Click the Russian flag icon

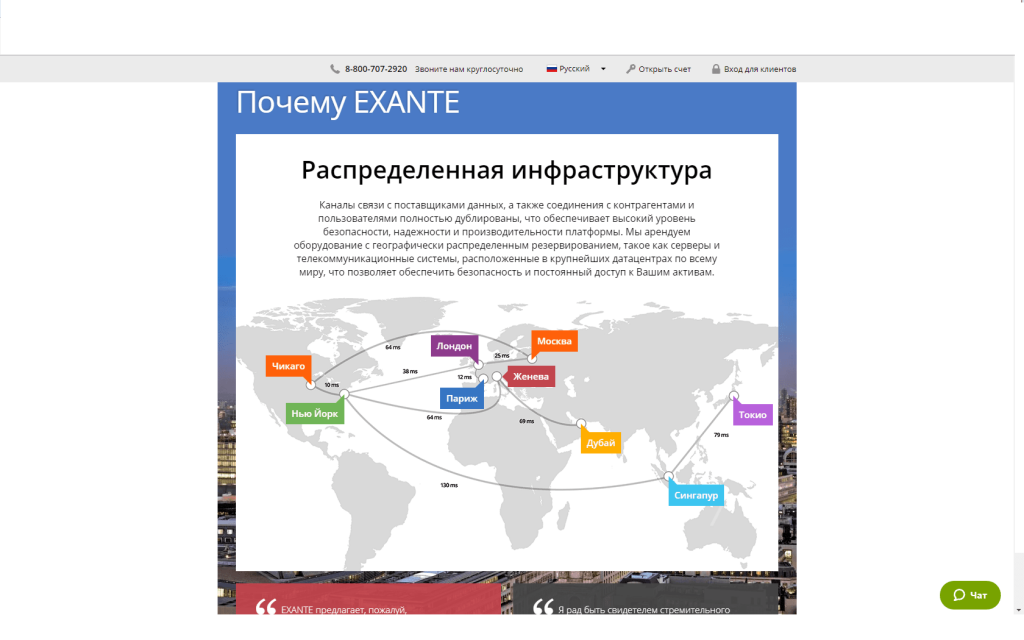tap(552, 69)
